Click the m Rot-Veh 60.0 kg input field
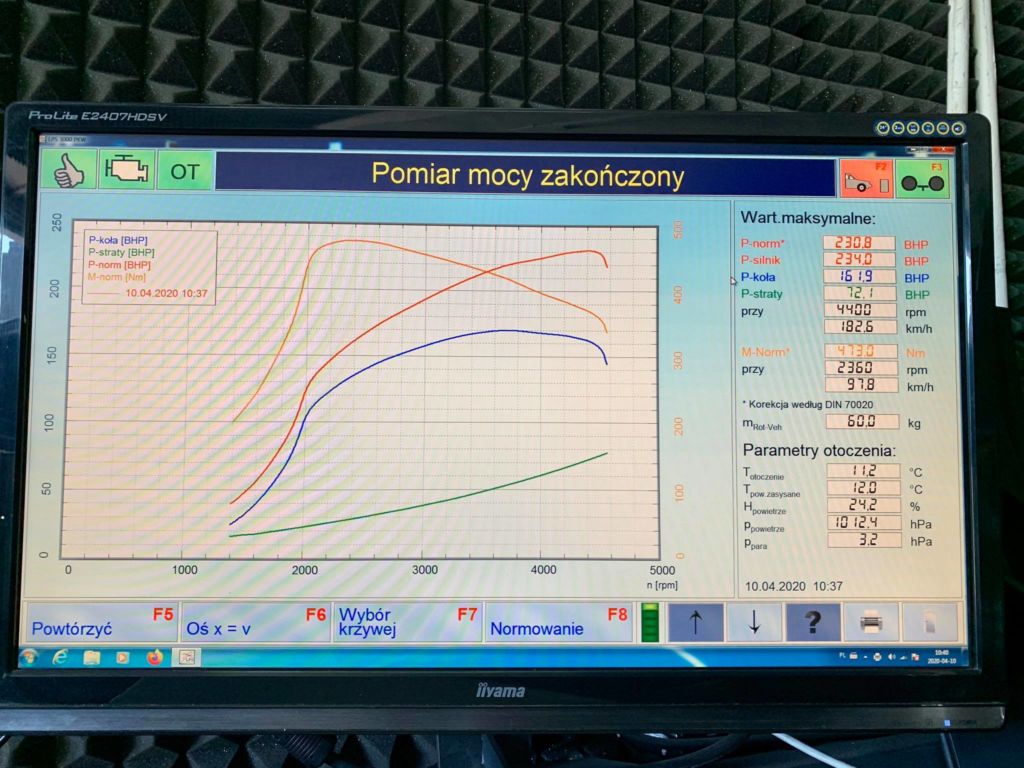Viewport: 1024px width, 768px height. [864, 421]
